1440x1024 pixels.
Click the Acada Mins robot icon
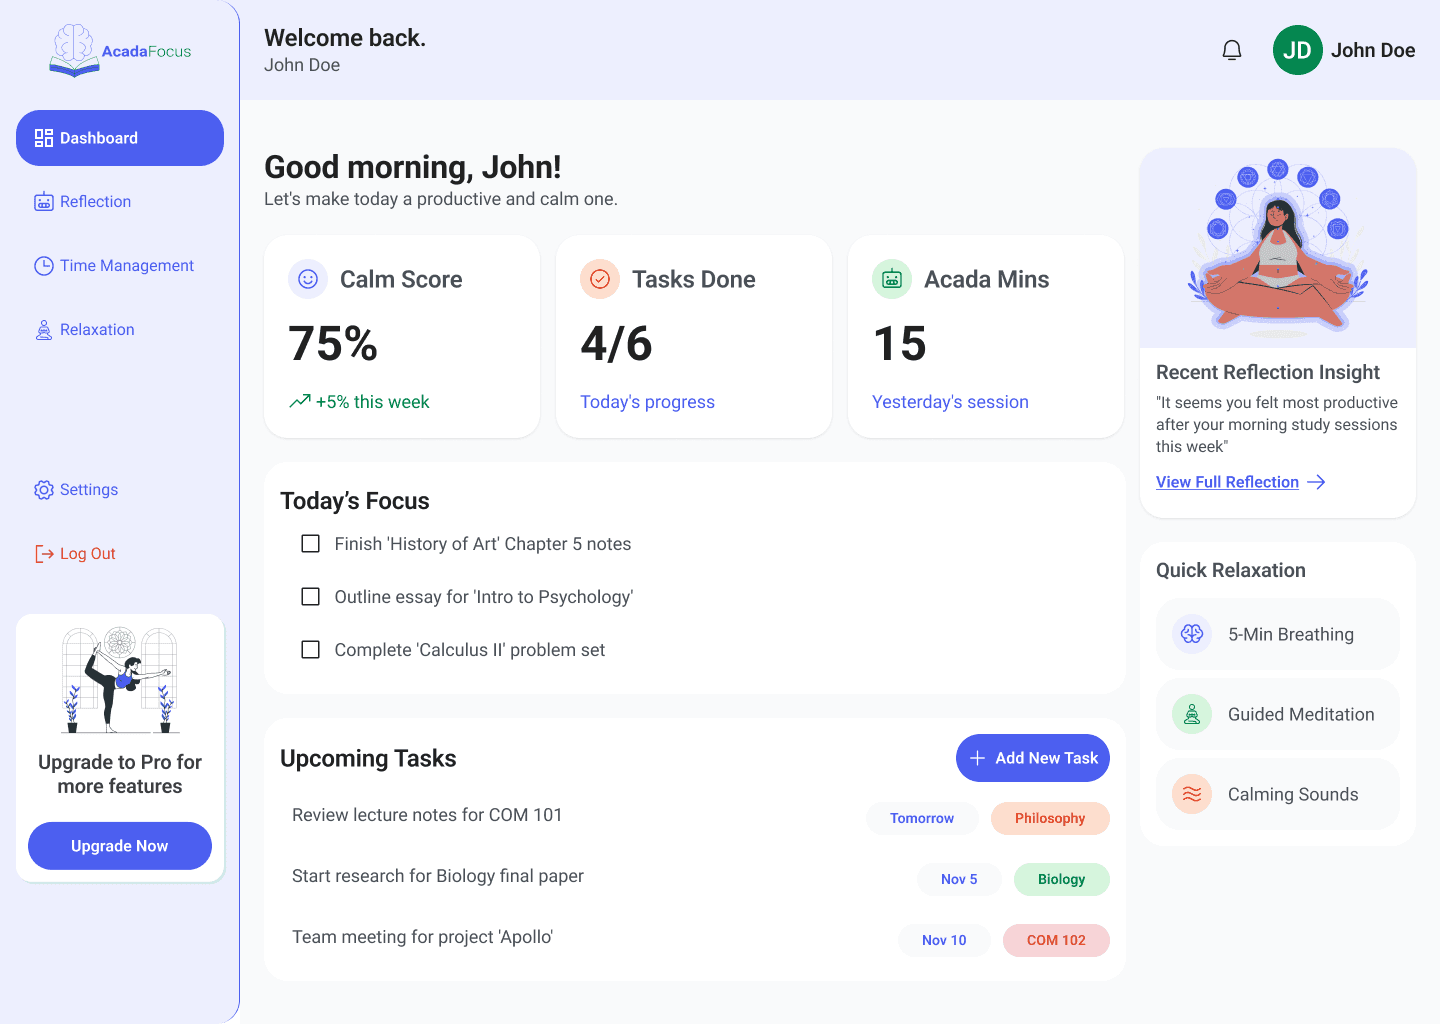click(x=892, y=279)
